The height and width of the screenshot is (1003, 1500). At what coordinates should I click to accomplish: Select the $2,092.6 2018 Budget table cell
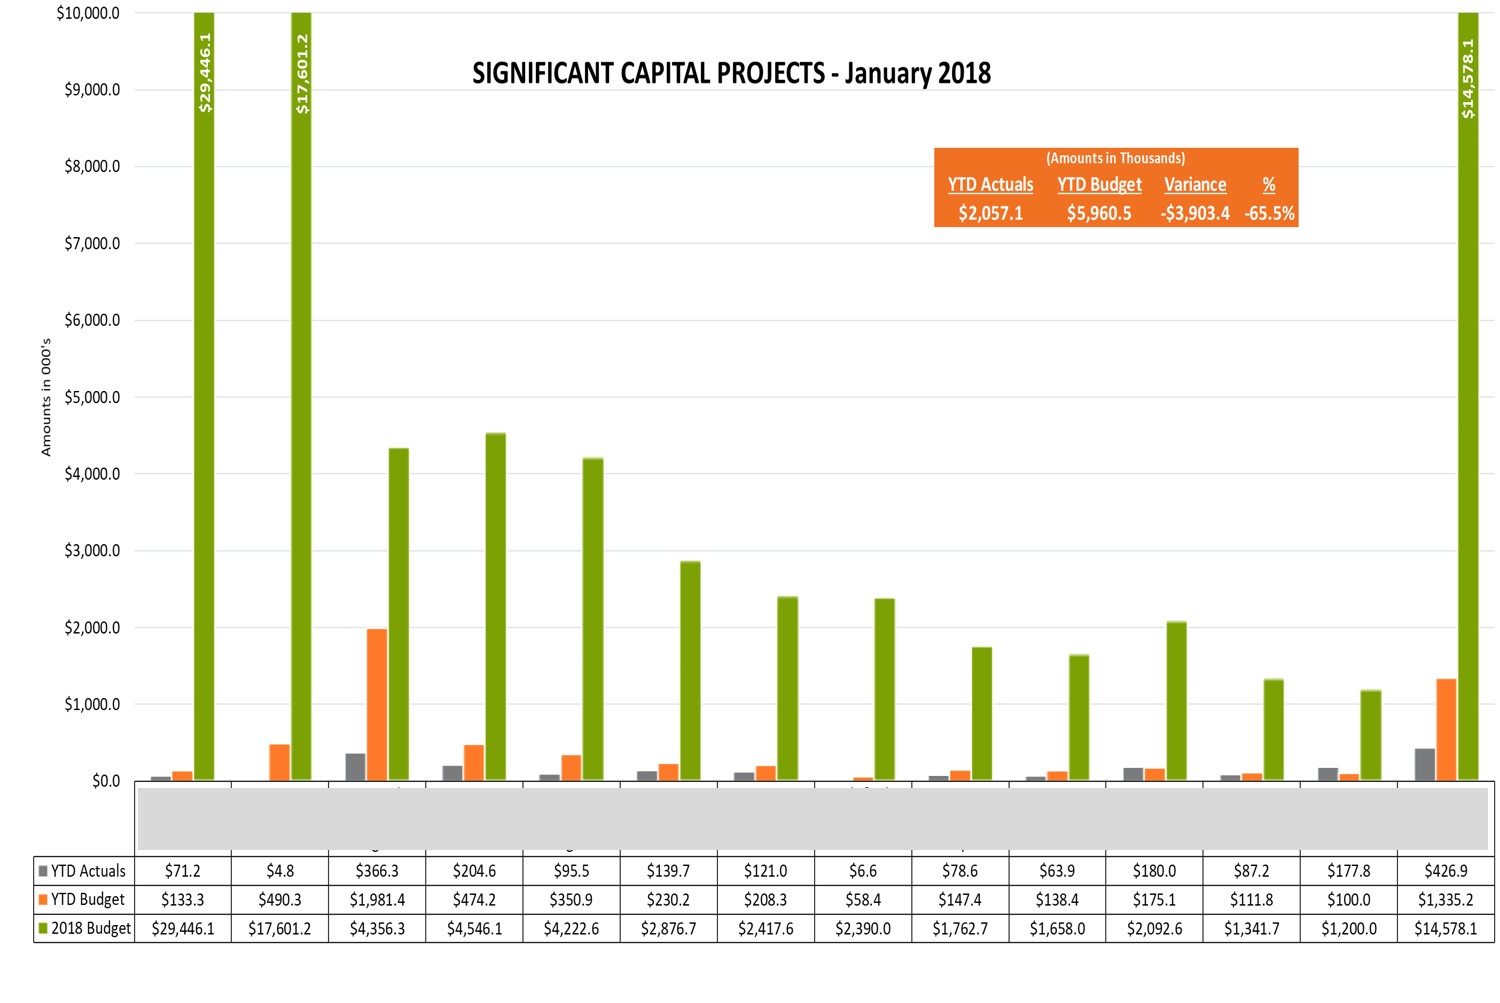(1154, 929)
